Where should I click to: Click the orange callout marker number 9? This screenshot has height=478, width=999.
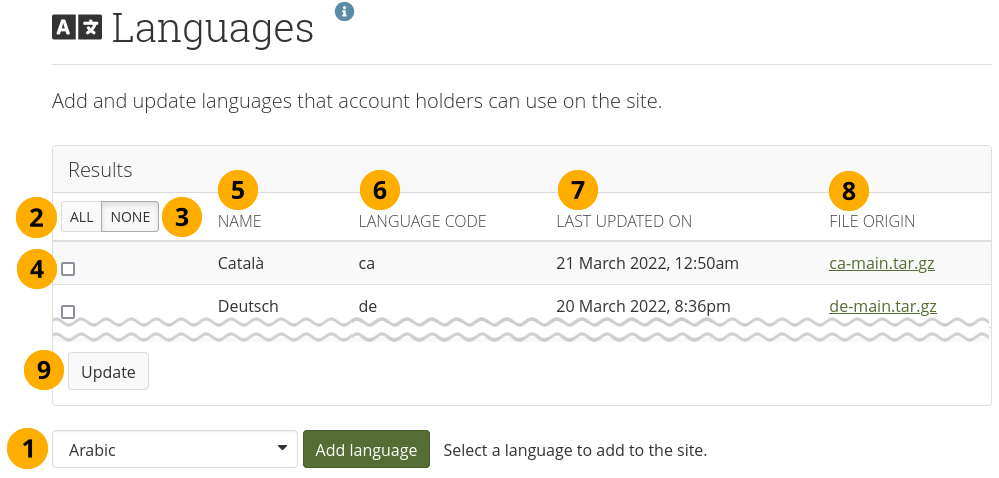tap(44, 371)
